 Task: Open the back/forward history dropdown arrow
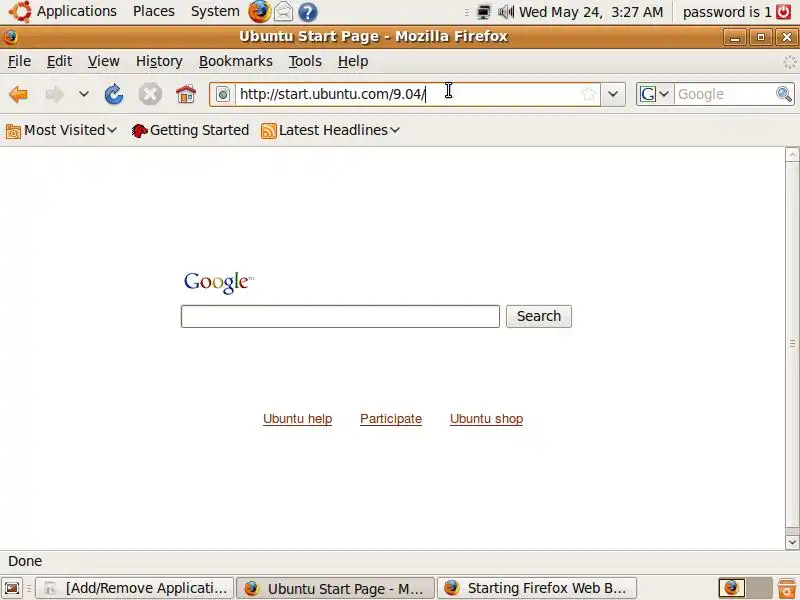(84, 94)
